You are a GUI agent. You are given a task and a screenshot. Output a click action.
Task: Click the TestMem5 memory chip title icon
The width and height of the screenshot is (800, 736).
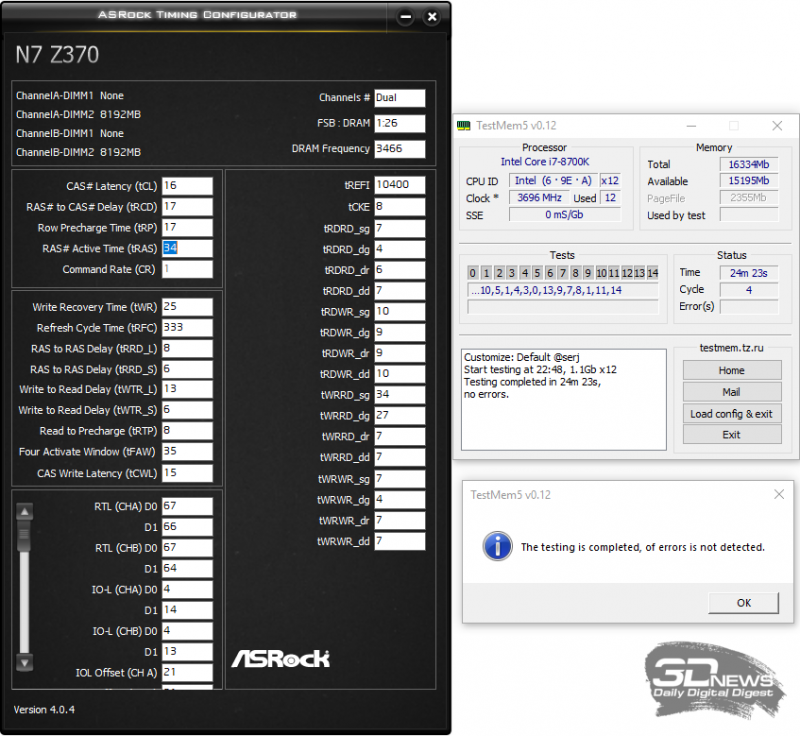(x=464, y=126)
